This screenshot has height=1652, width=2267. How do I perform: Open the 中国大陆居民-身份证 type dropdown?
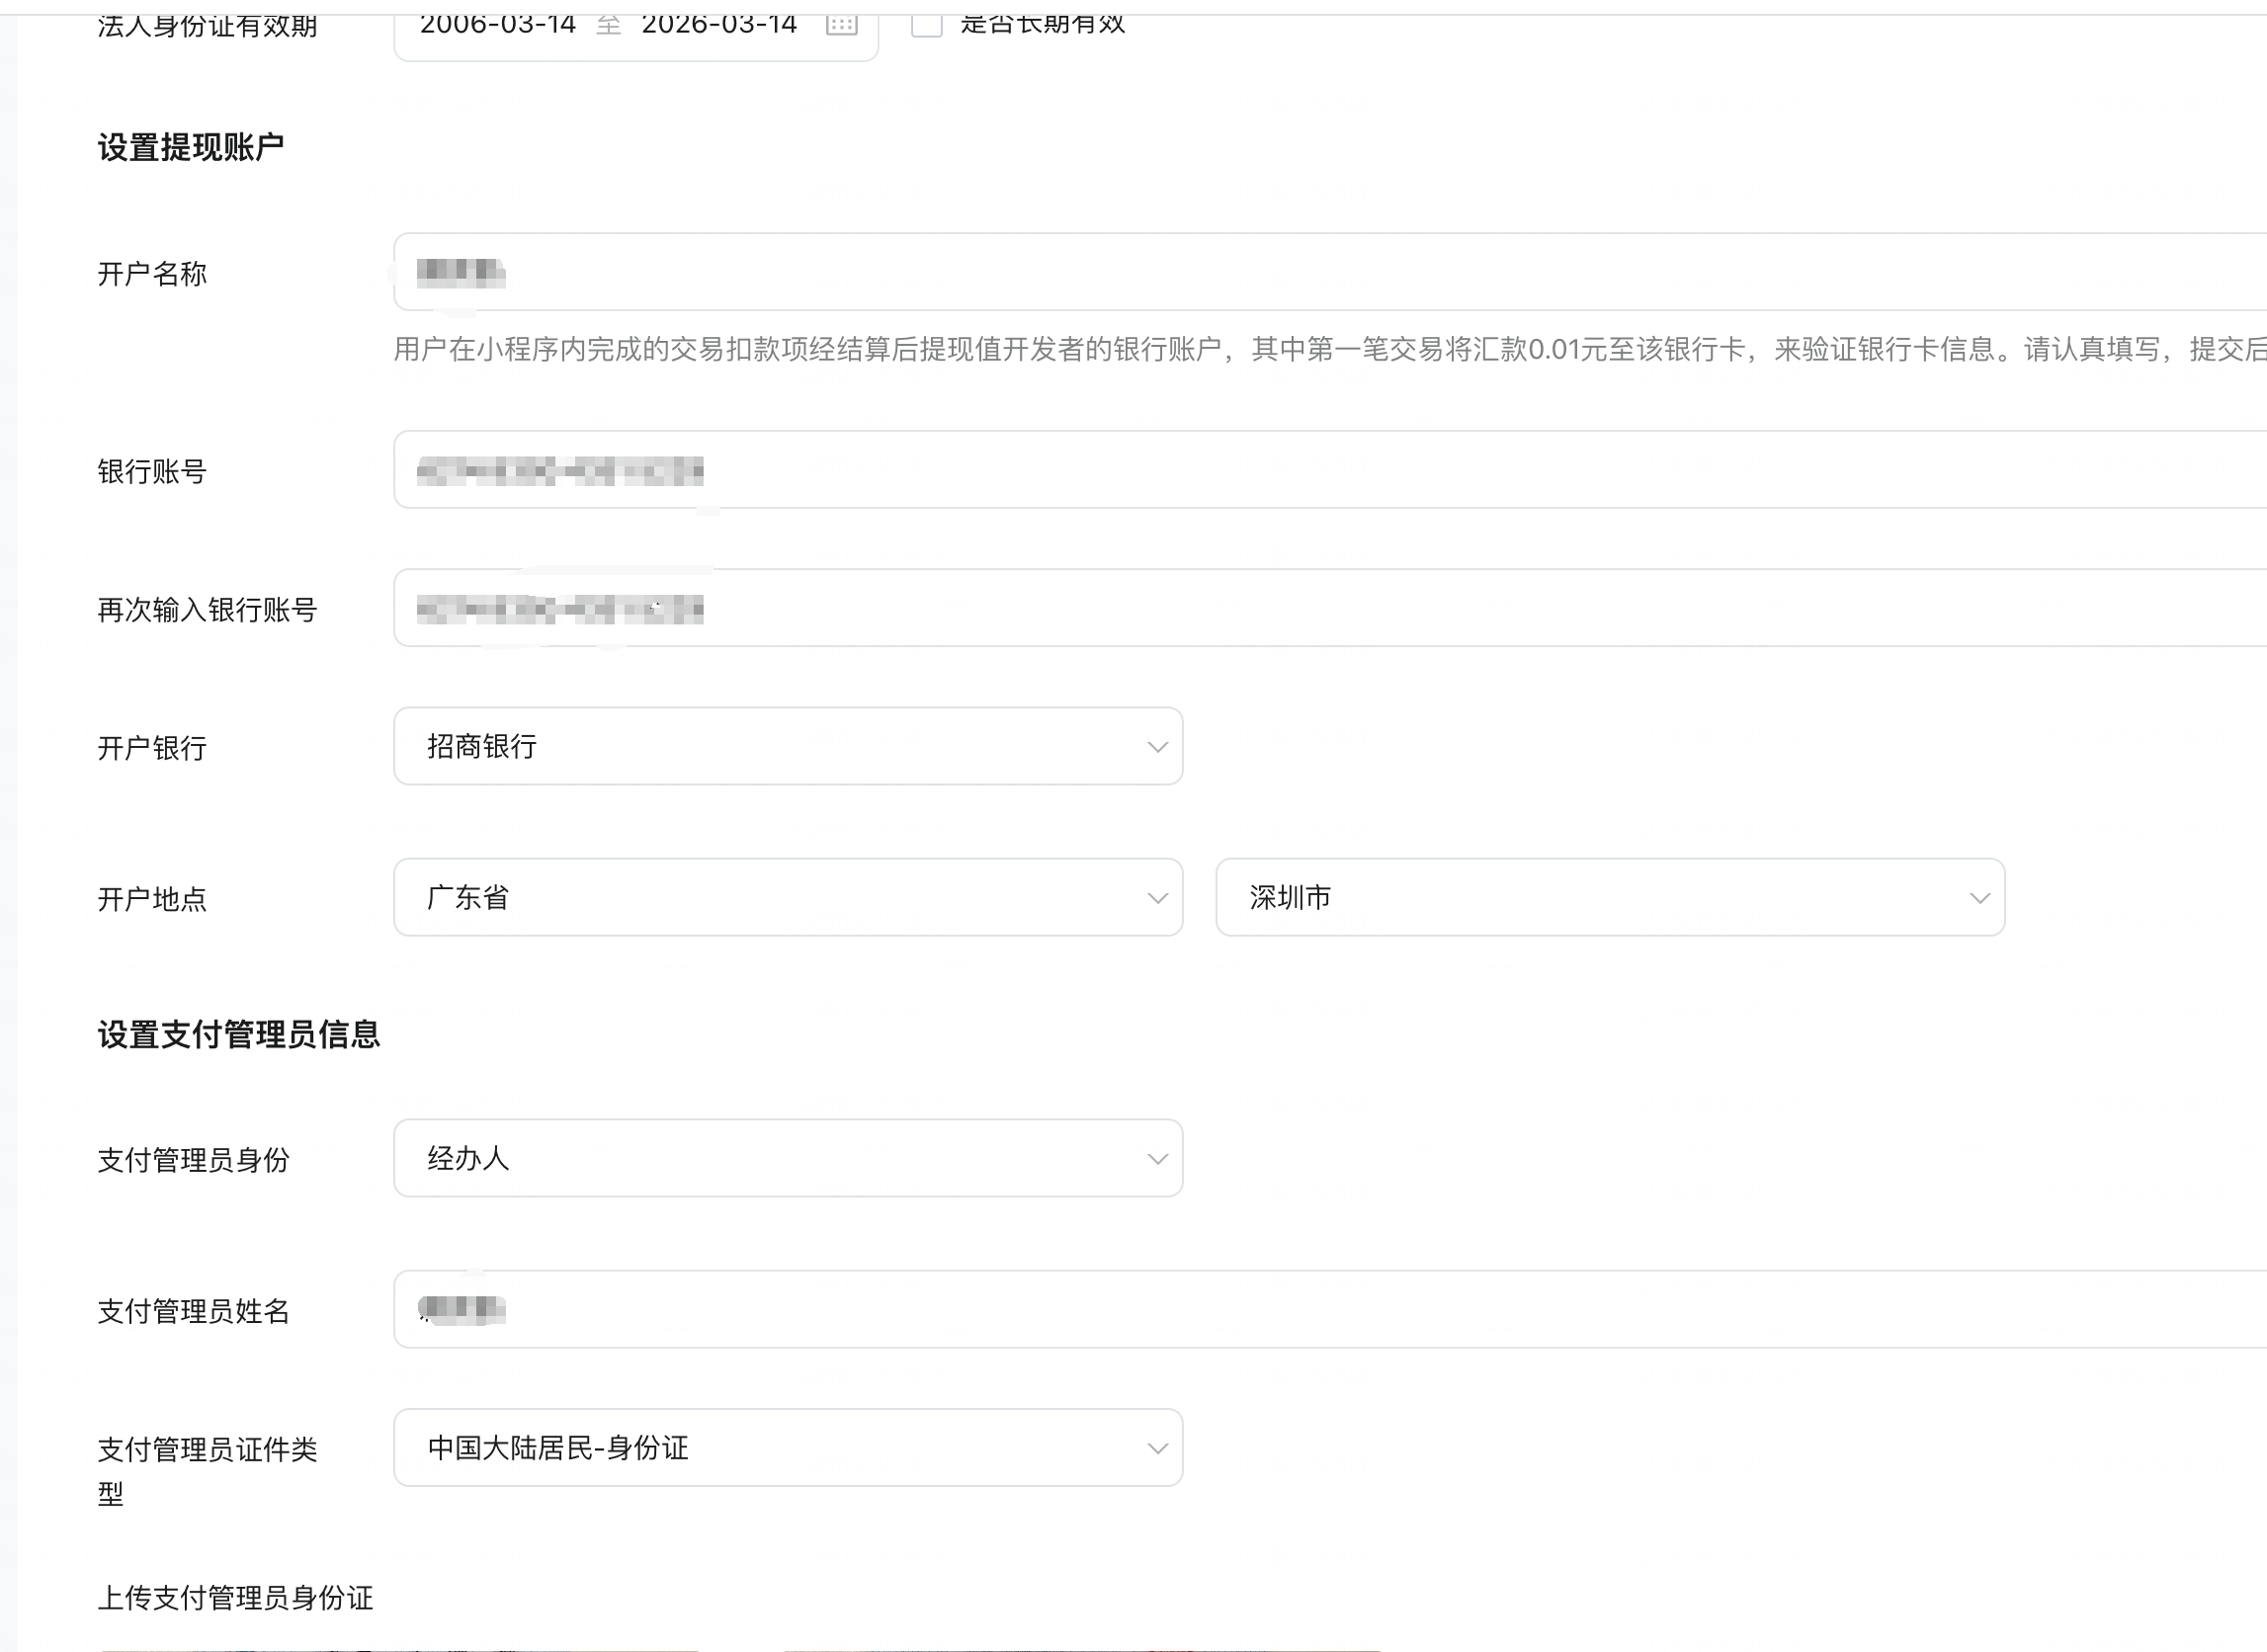pyautogui.click(x=787, y=1447)
